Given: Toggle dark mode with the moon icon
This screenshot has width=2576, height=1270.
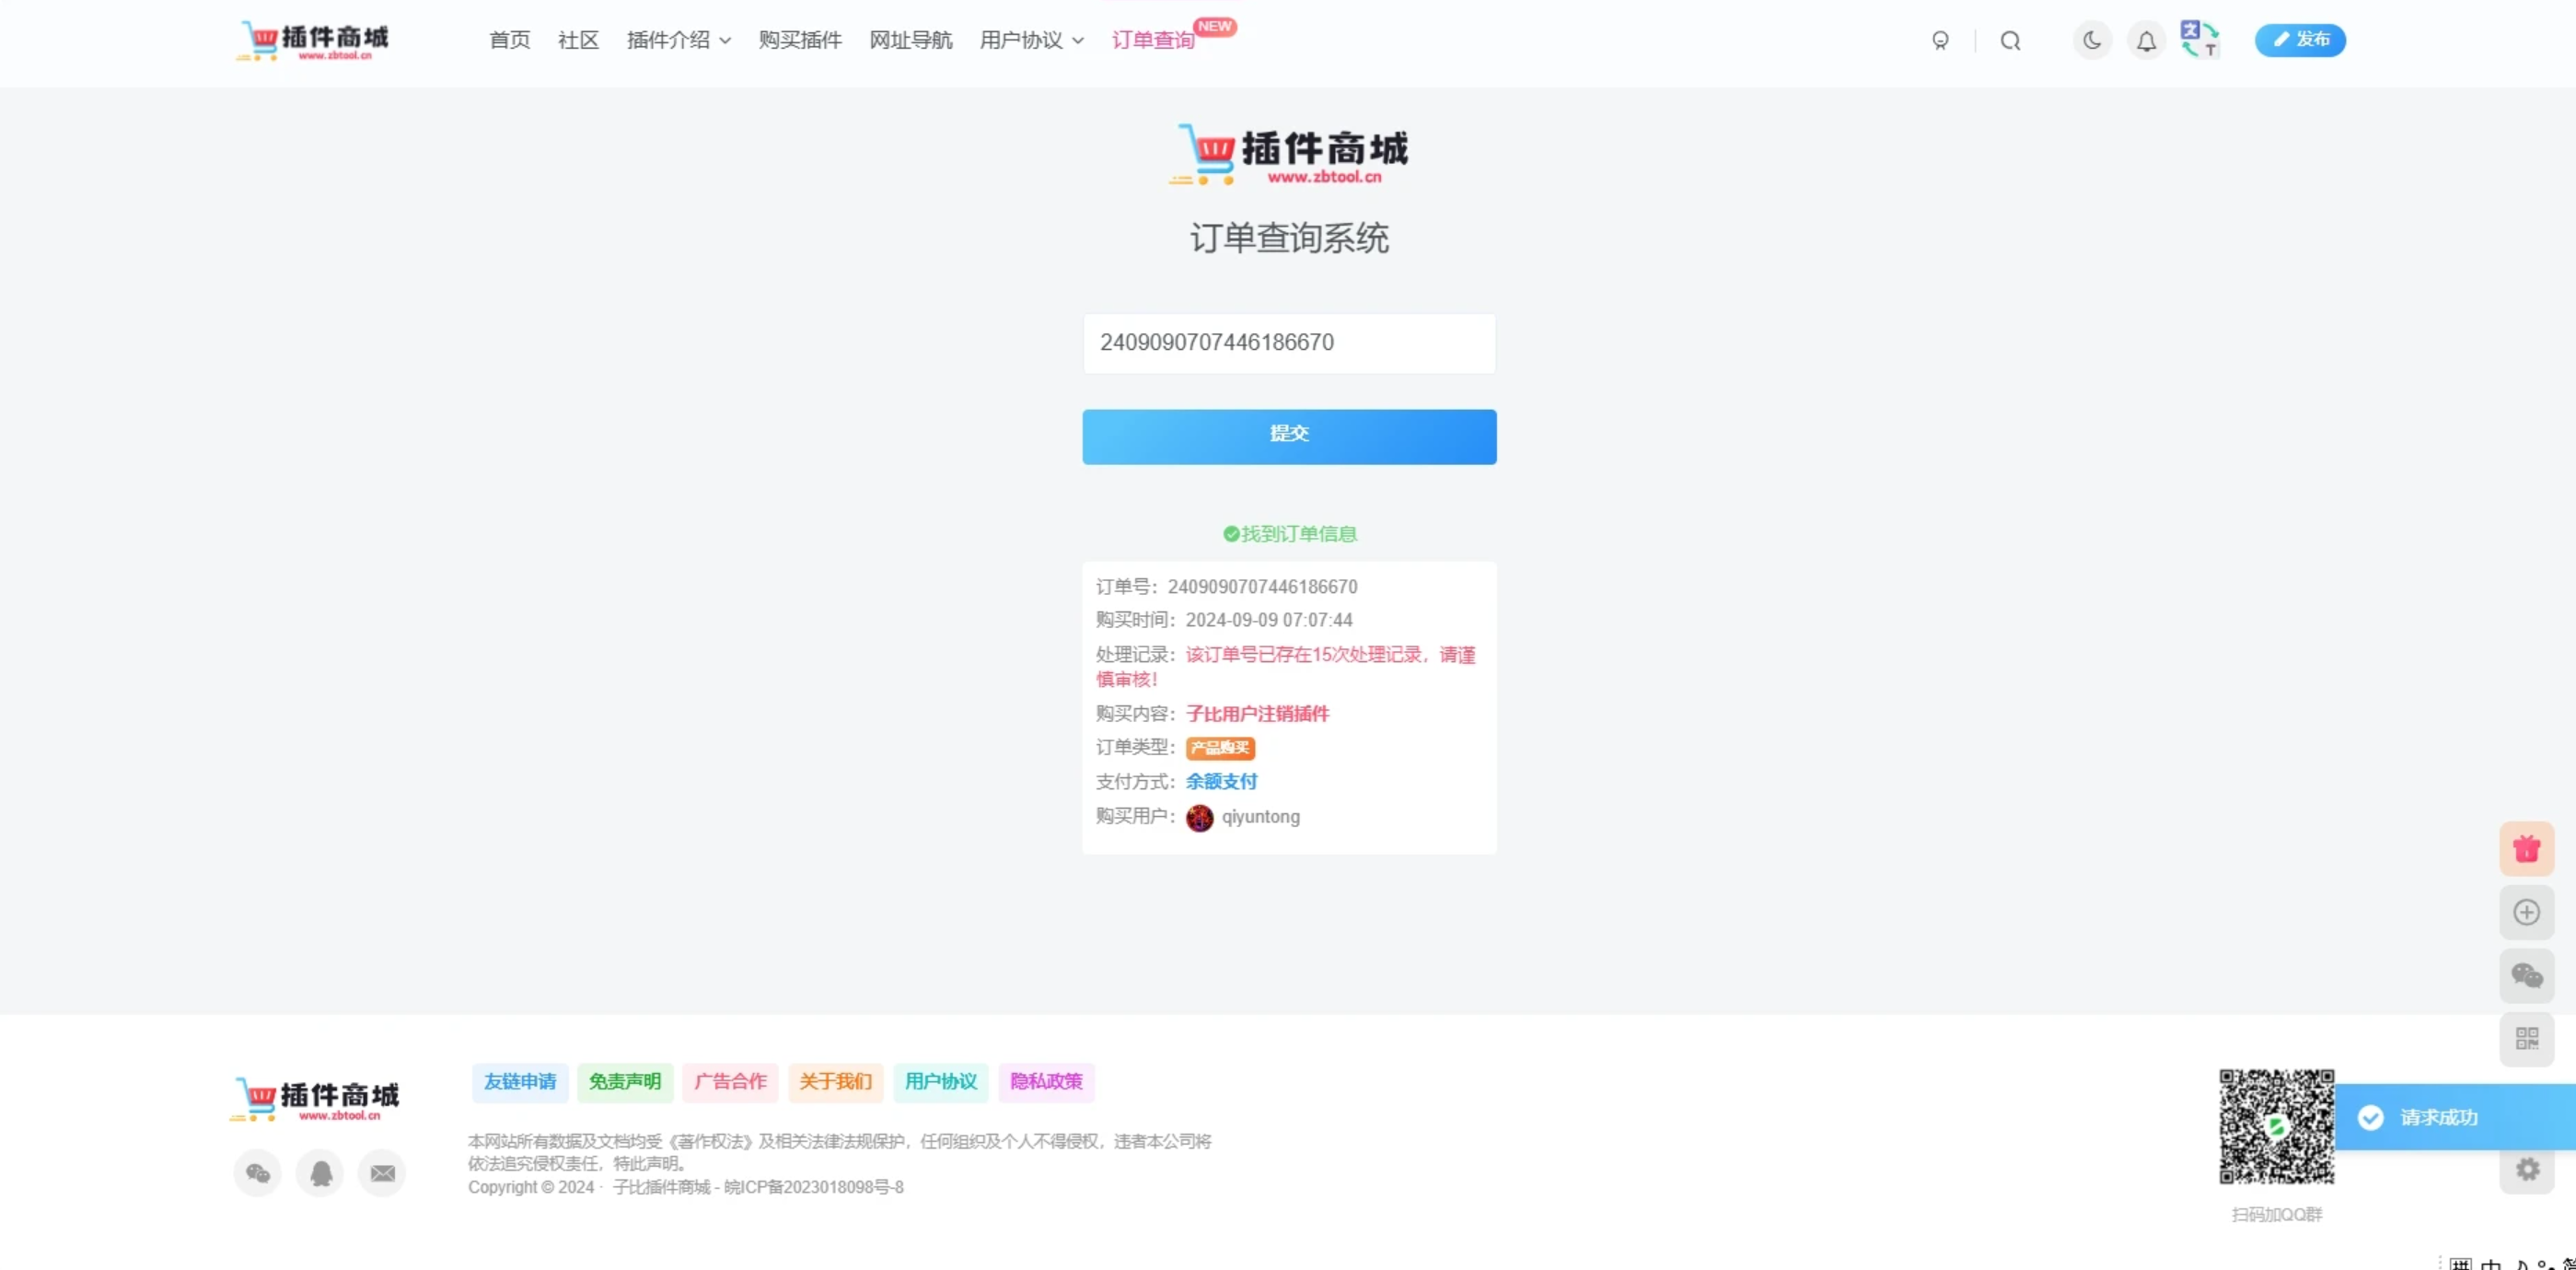Looking at the screenshot, I should pos(2092,40).
